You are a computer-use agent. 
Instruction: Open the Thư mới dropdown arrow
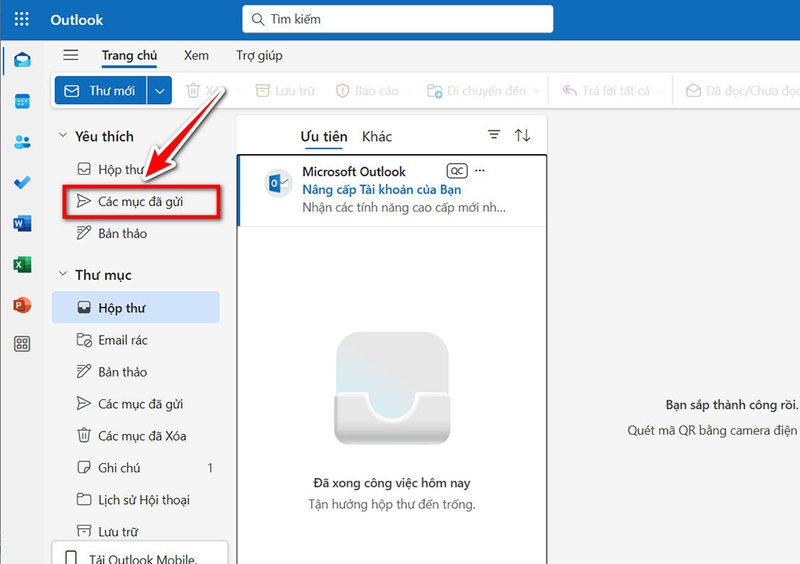(x=160, y=91)
